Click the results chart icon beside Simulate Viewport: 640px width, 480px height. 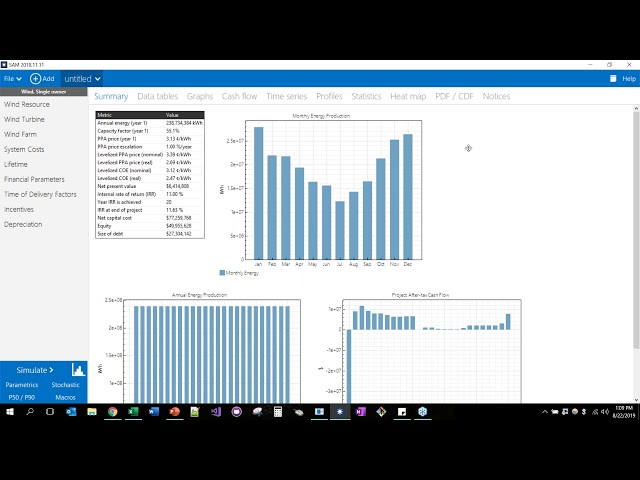(x=78, y=370)
